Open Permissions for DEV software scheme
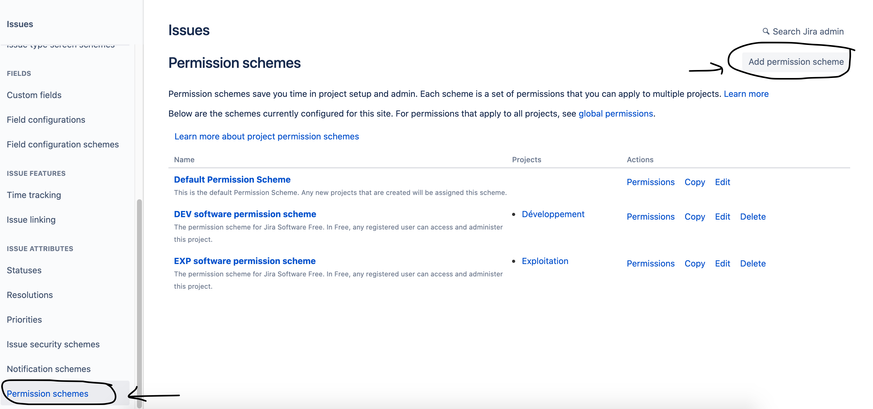 650,217
